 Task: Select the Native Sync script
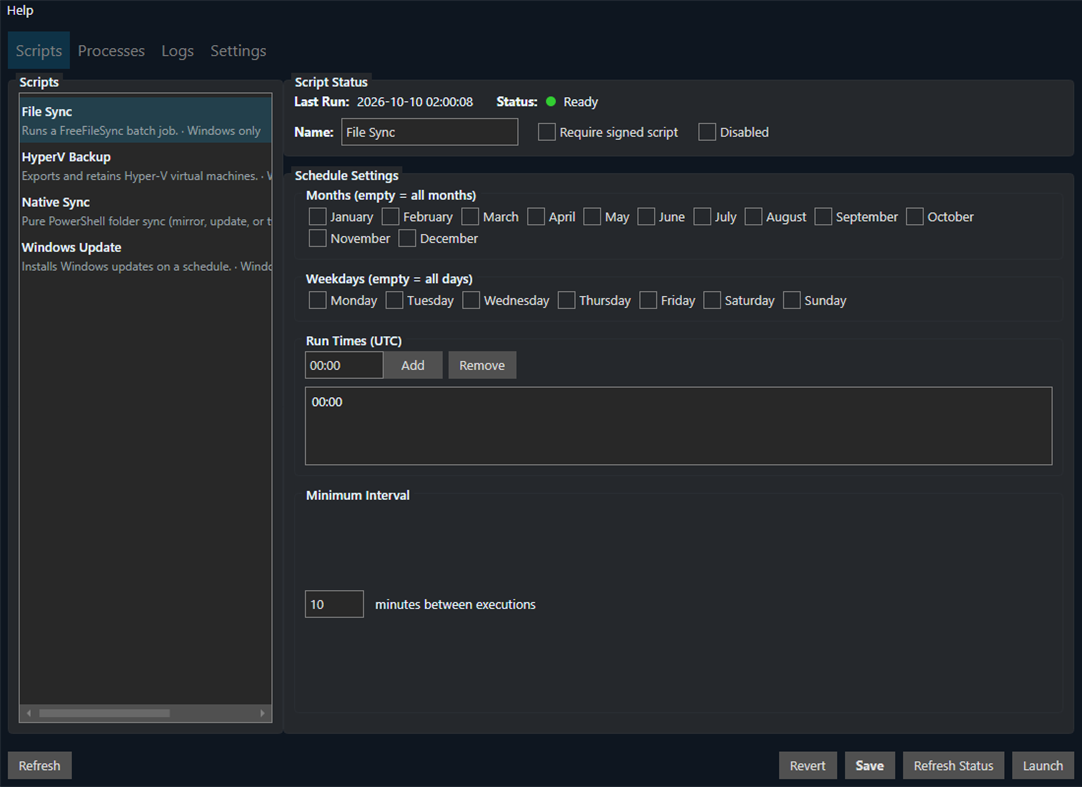pos(146,211)
